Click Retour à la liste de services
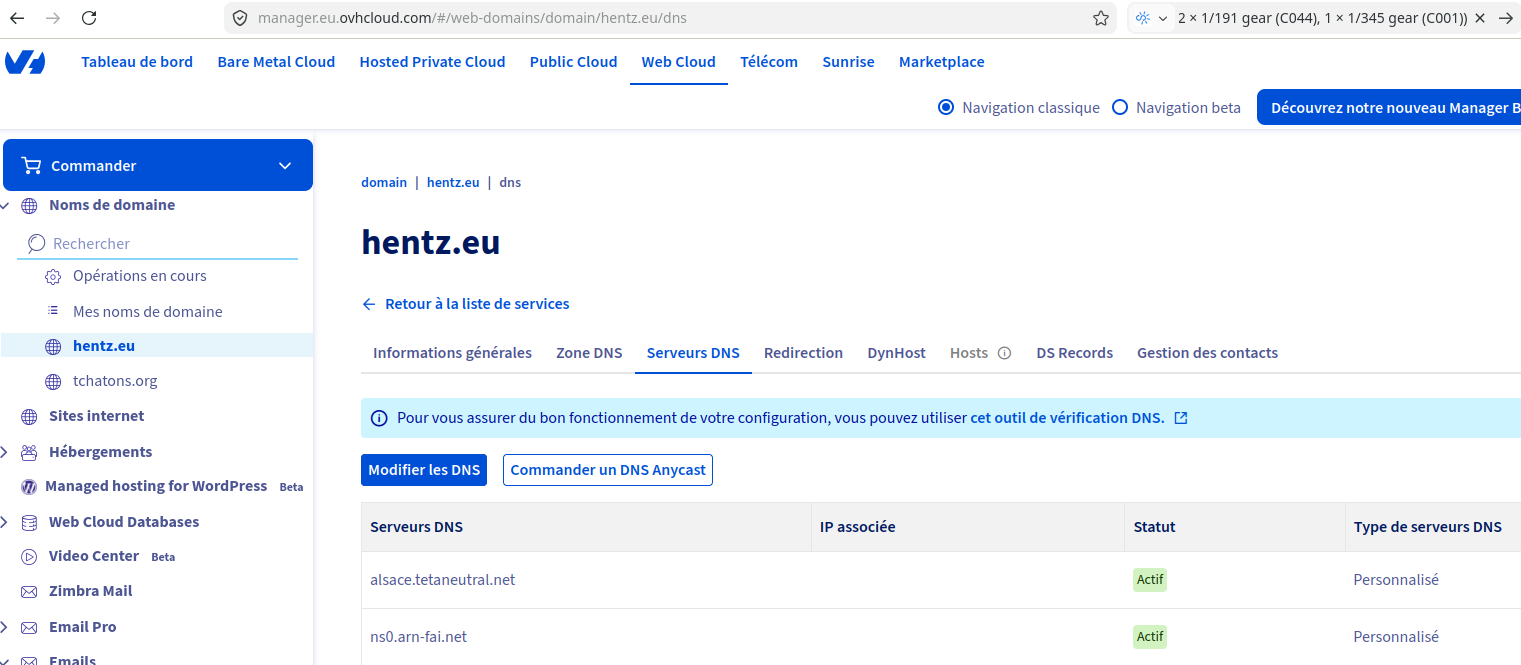The height and width of the screenshot is (665, 1521). (x=477, y=304)
